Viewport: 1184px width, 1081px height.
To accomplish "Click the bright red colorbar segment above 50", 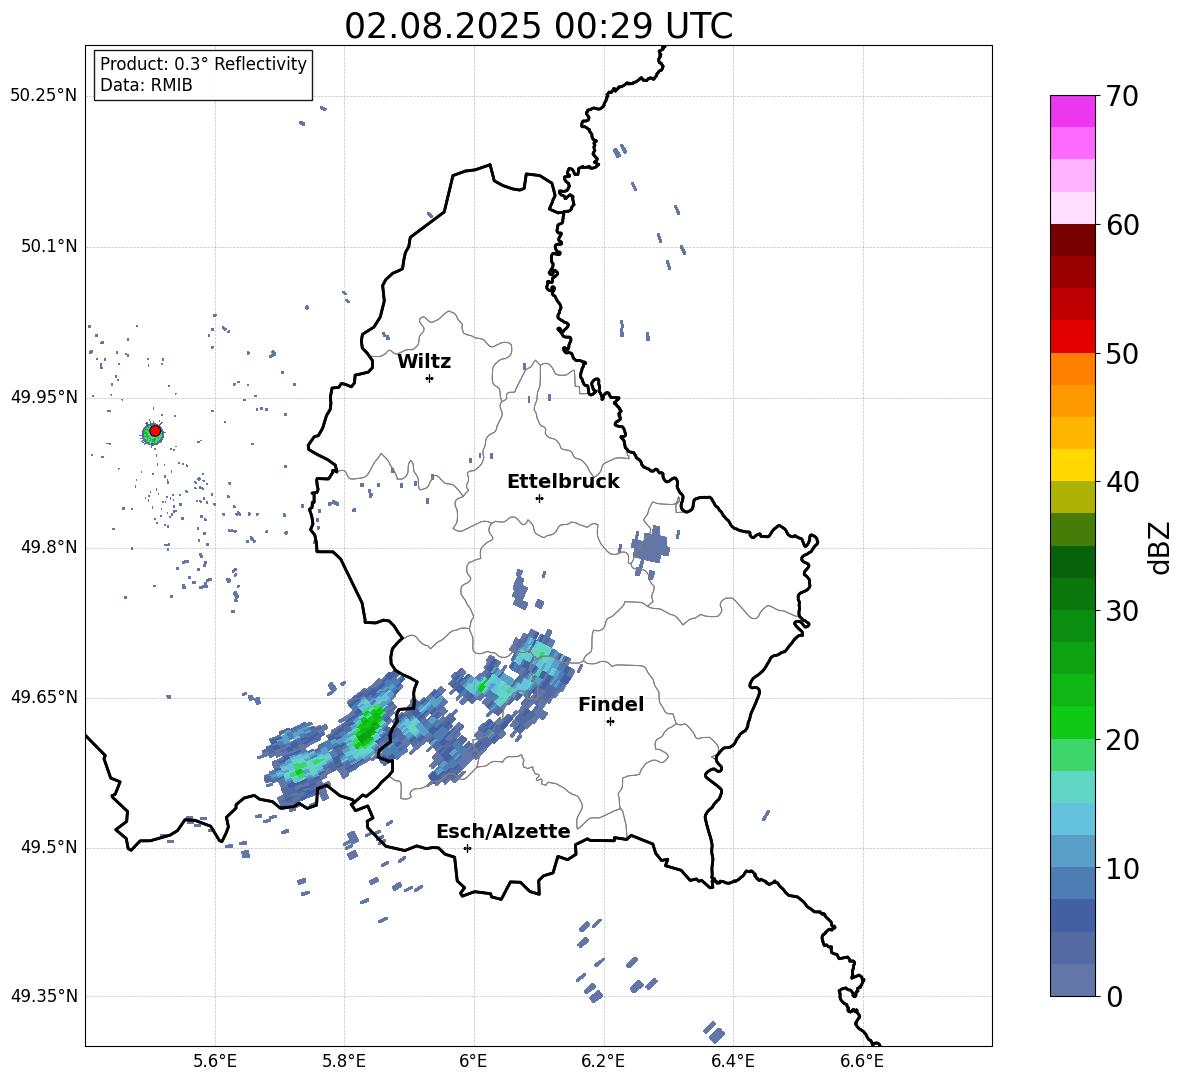I will point(1072,337).
